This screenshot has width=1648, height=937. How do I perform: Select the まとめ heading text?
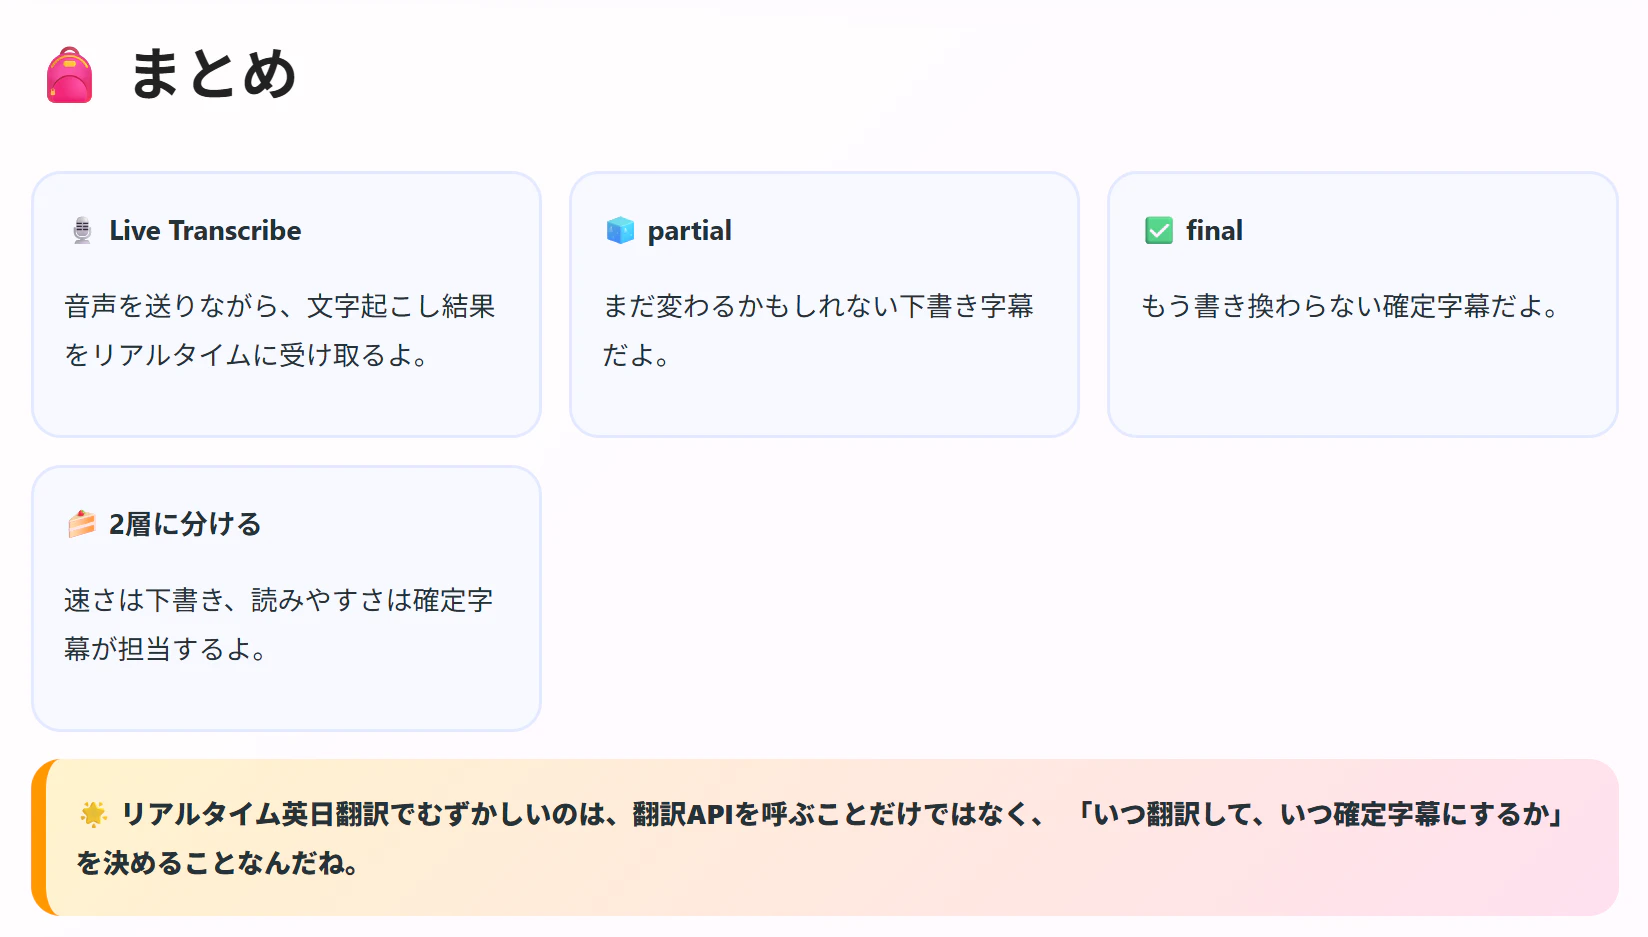tap(213, 74)
